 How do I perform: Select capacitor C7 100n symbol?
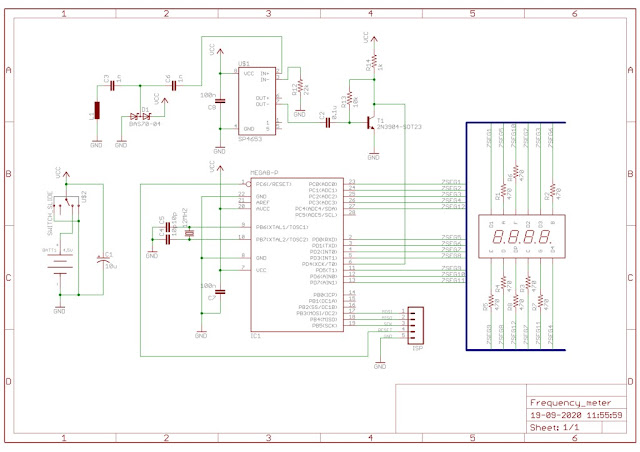pyautogui.click(x=220, y=292)
